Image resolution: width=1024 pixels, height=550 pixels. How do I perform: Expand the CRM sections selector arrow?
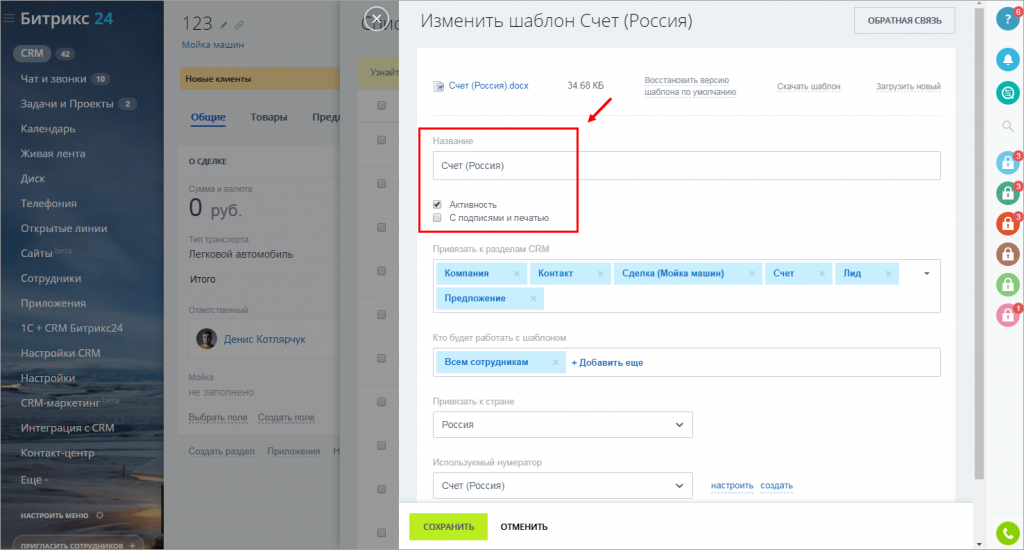click(x=926, y=273)
